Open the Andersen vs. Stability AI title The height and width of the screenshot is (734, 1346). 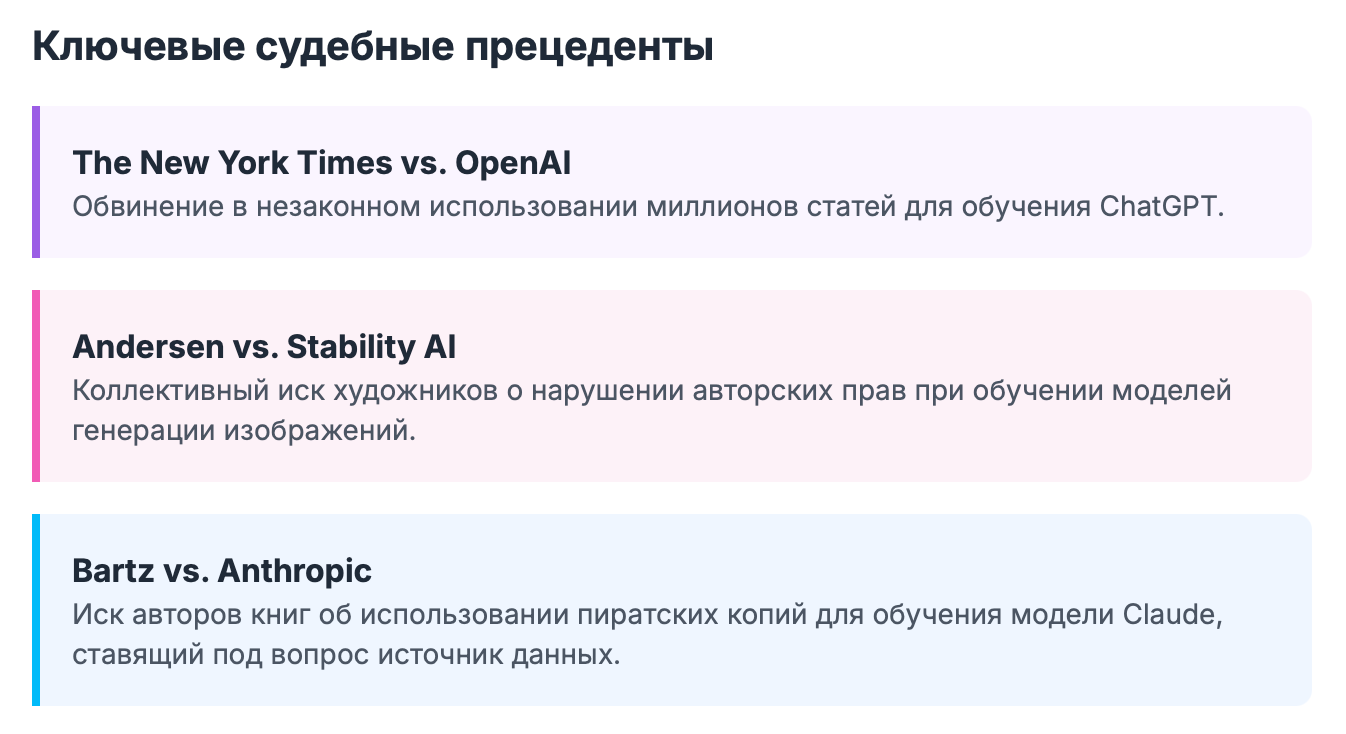pos(264,347)
